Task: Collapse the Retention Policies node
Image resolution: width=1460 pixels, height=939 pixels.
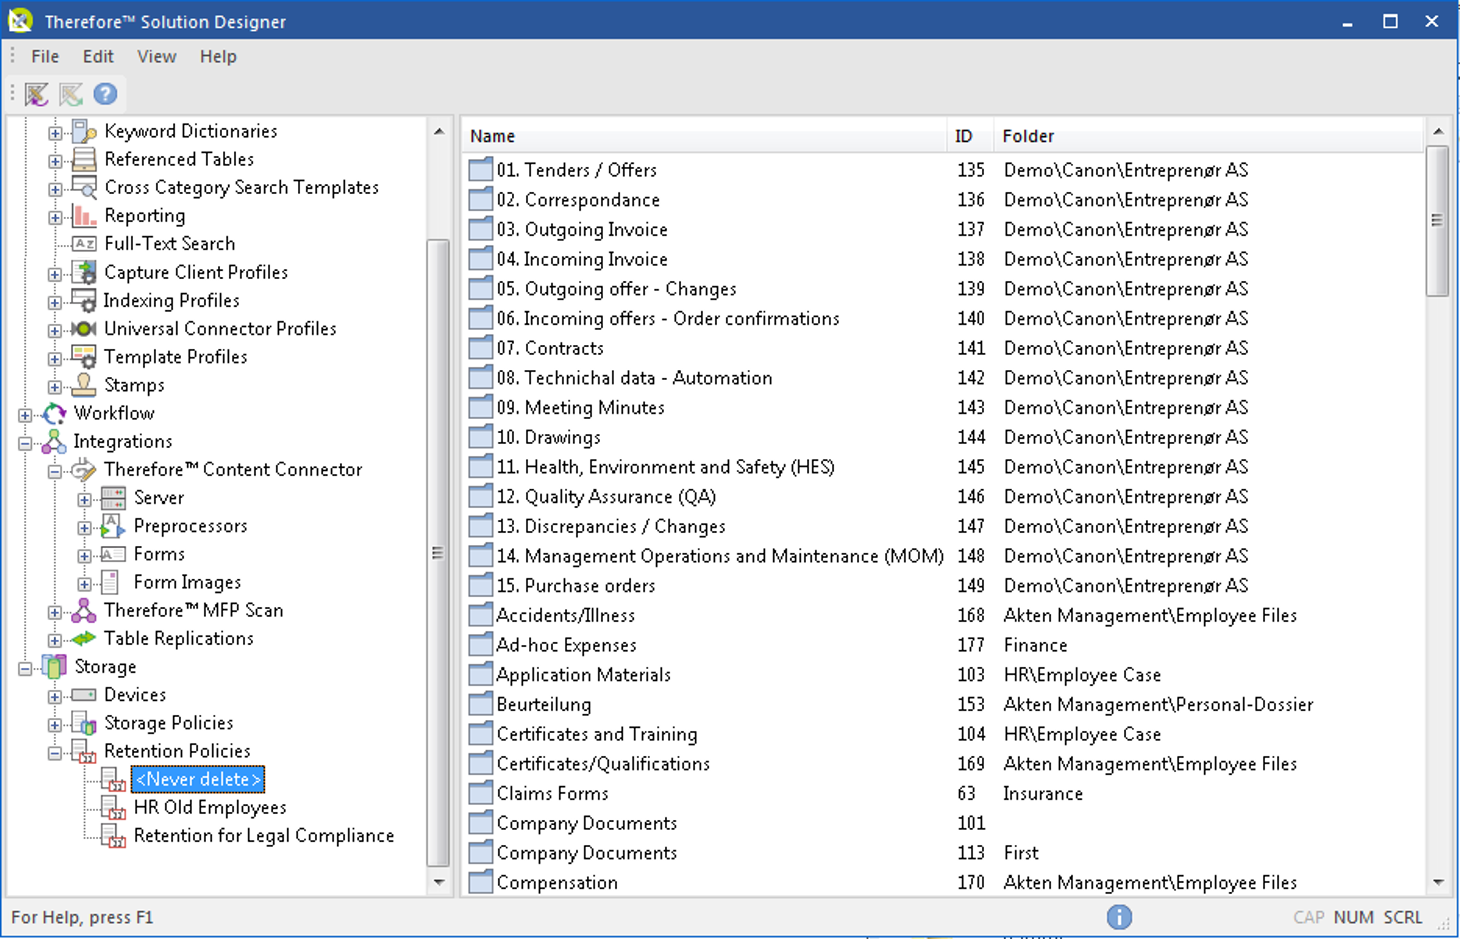Action: click(55, 751)
